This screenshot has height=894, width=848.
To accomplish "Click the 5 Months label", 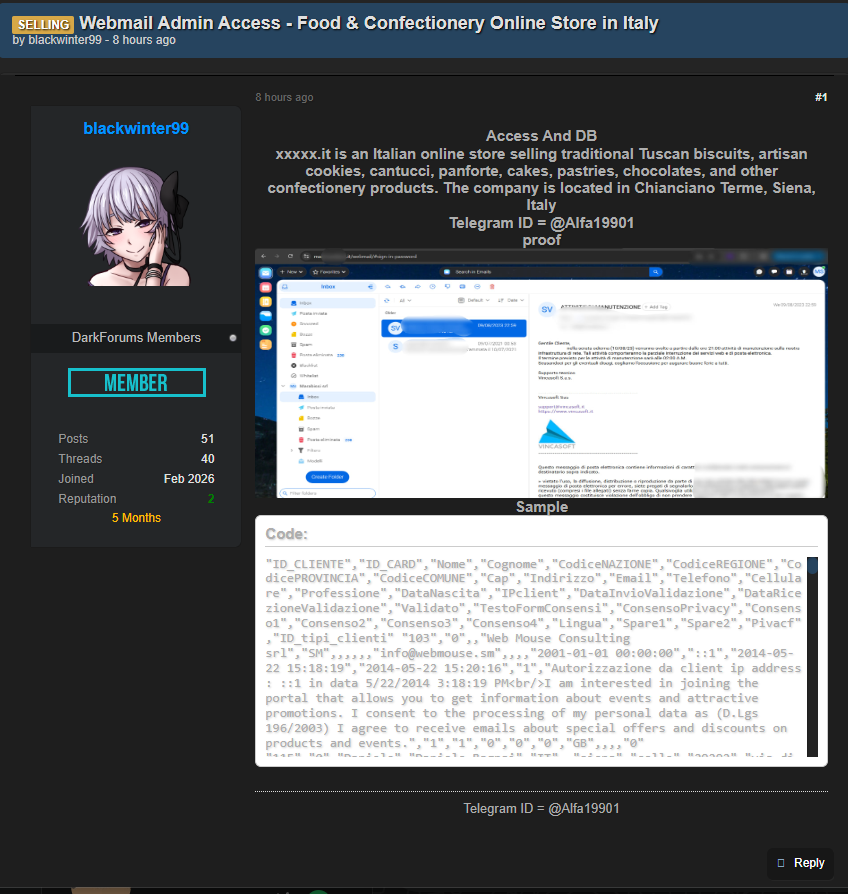I will point(136,518).
